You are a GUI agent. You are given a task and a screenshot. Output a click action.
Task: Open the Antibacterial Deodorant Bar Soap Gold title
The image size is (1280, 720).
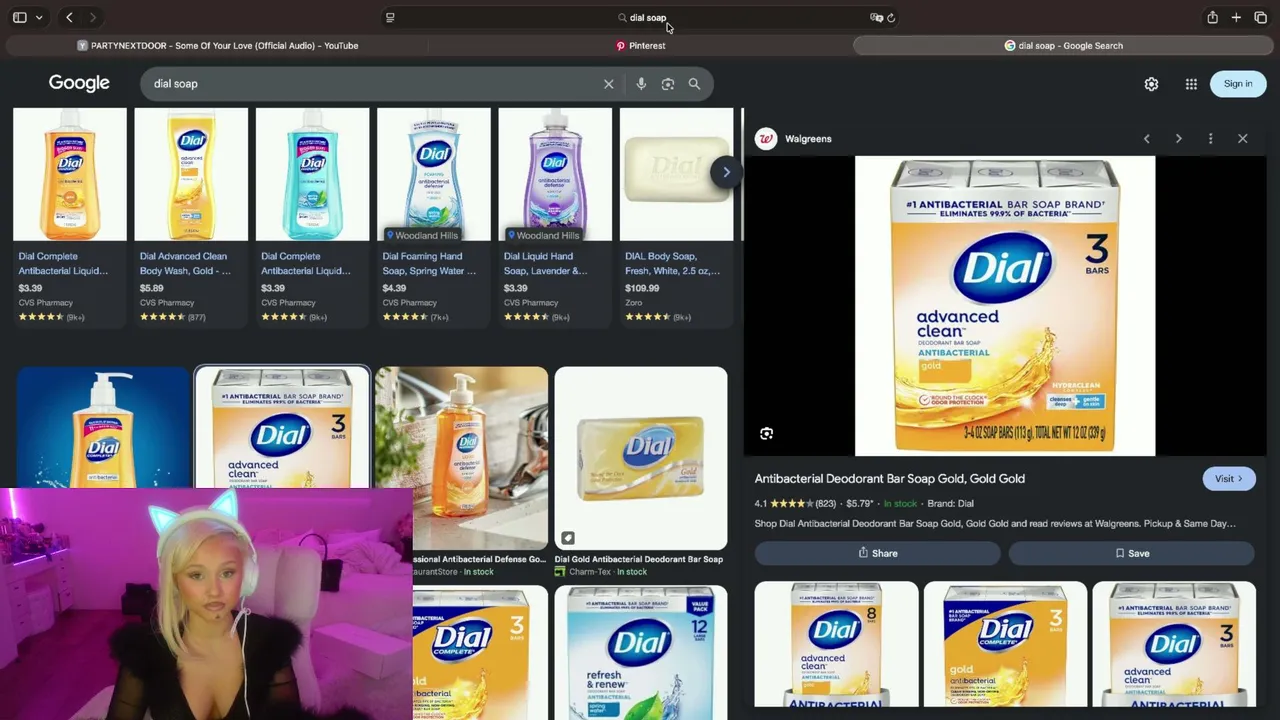coord(890,479)
